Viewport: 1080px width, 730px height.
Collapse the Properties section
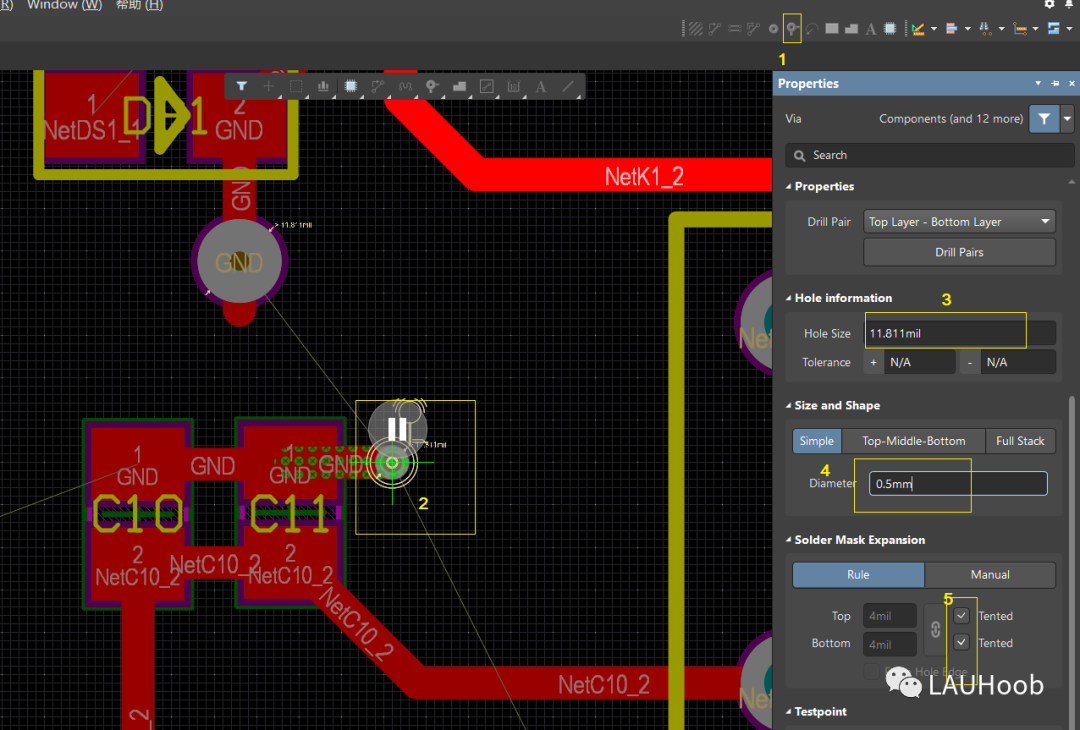point(789,187)
